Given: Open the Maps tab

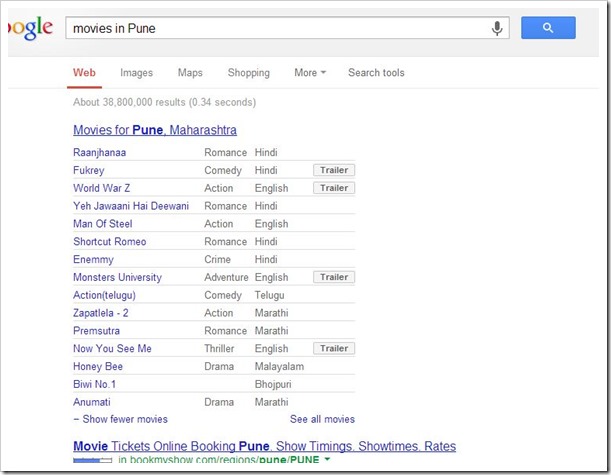Looking at the screenshot, I should pyautogui.click(x=190, y=73).
